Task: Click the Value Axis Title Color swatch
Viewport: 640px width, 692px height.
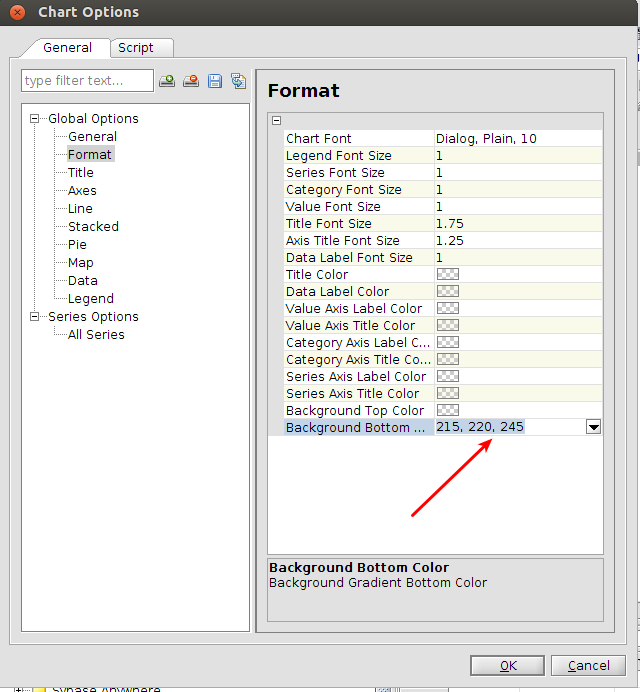Action: (x=448, y=325)
